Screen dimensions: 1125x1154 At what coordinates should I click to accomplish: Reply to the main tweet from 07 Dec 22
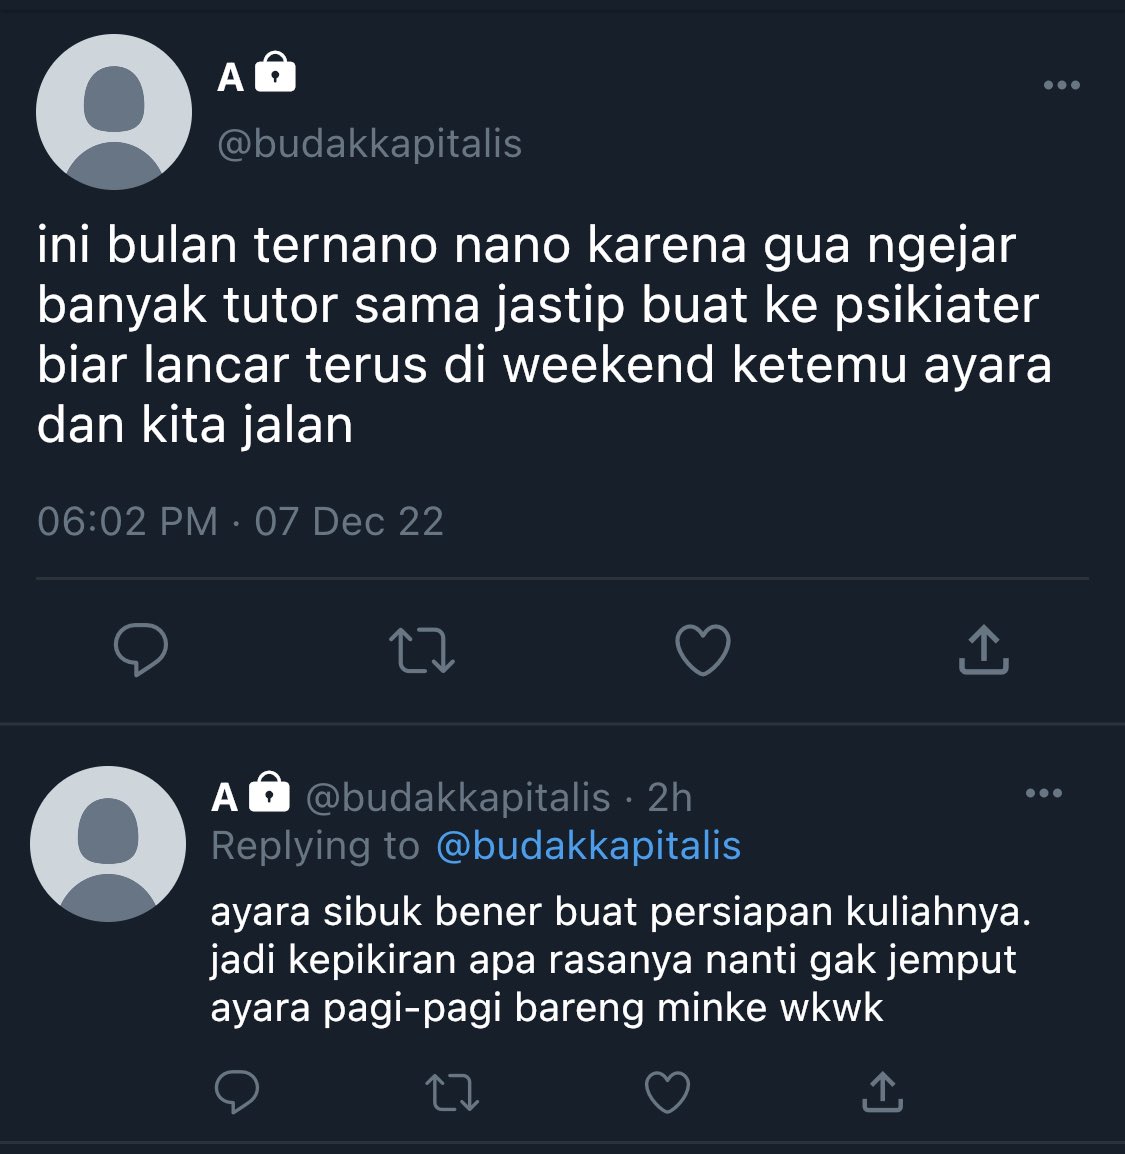pyautogui.click(x=141, y=649)
